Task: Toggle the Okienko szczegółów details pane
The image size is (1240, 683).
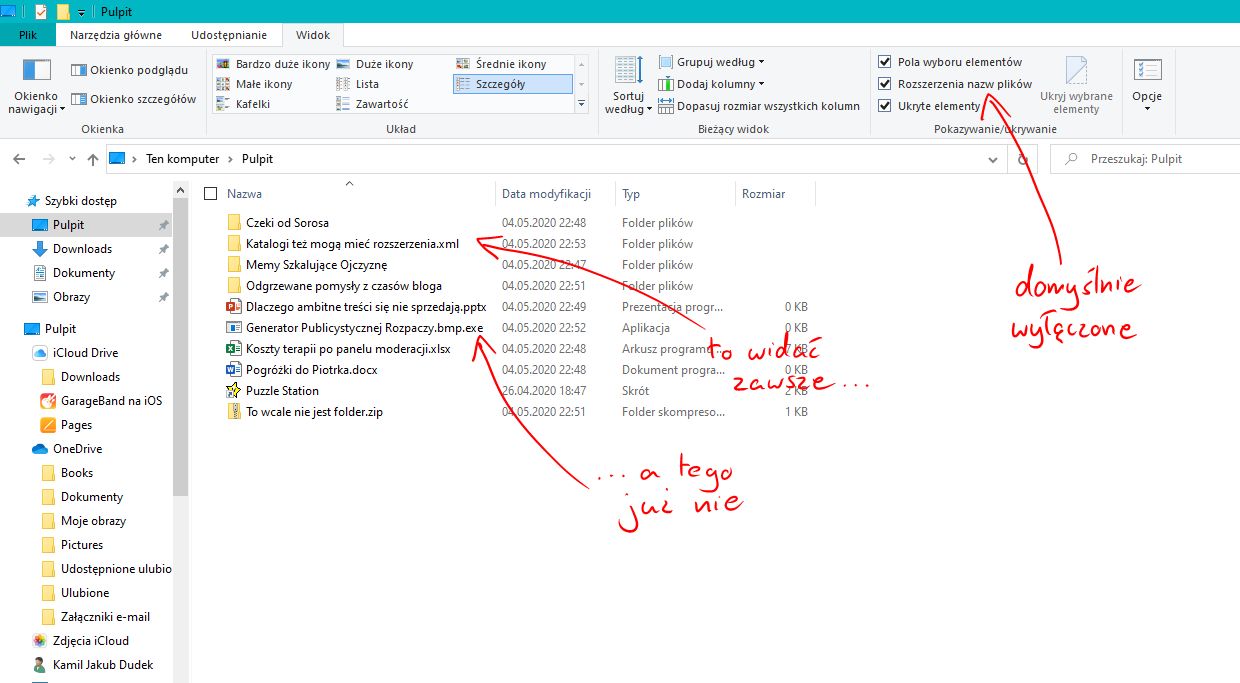Action: pos(134,99)
